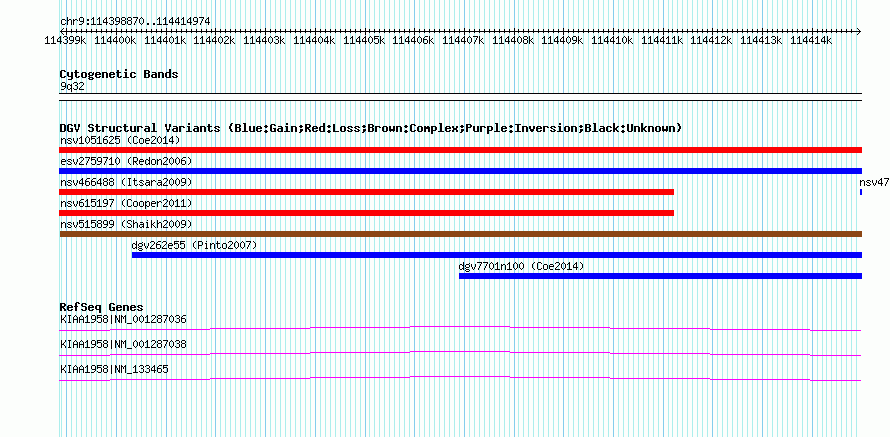
Task: Open the esv2759710 (Redon2006) variant label
Action: 126,161
